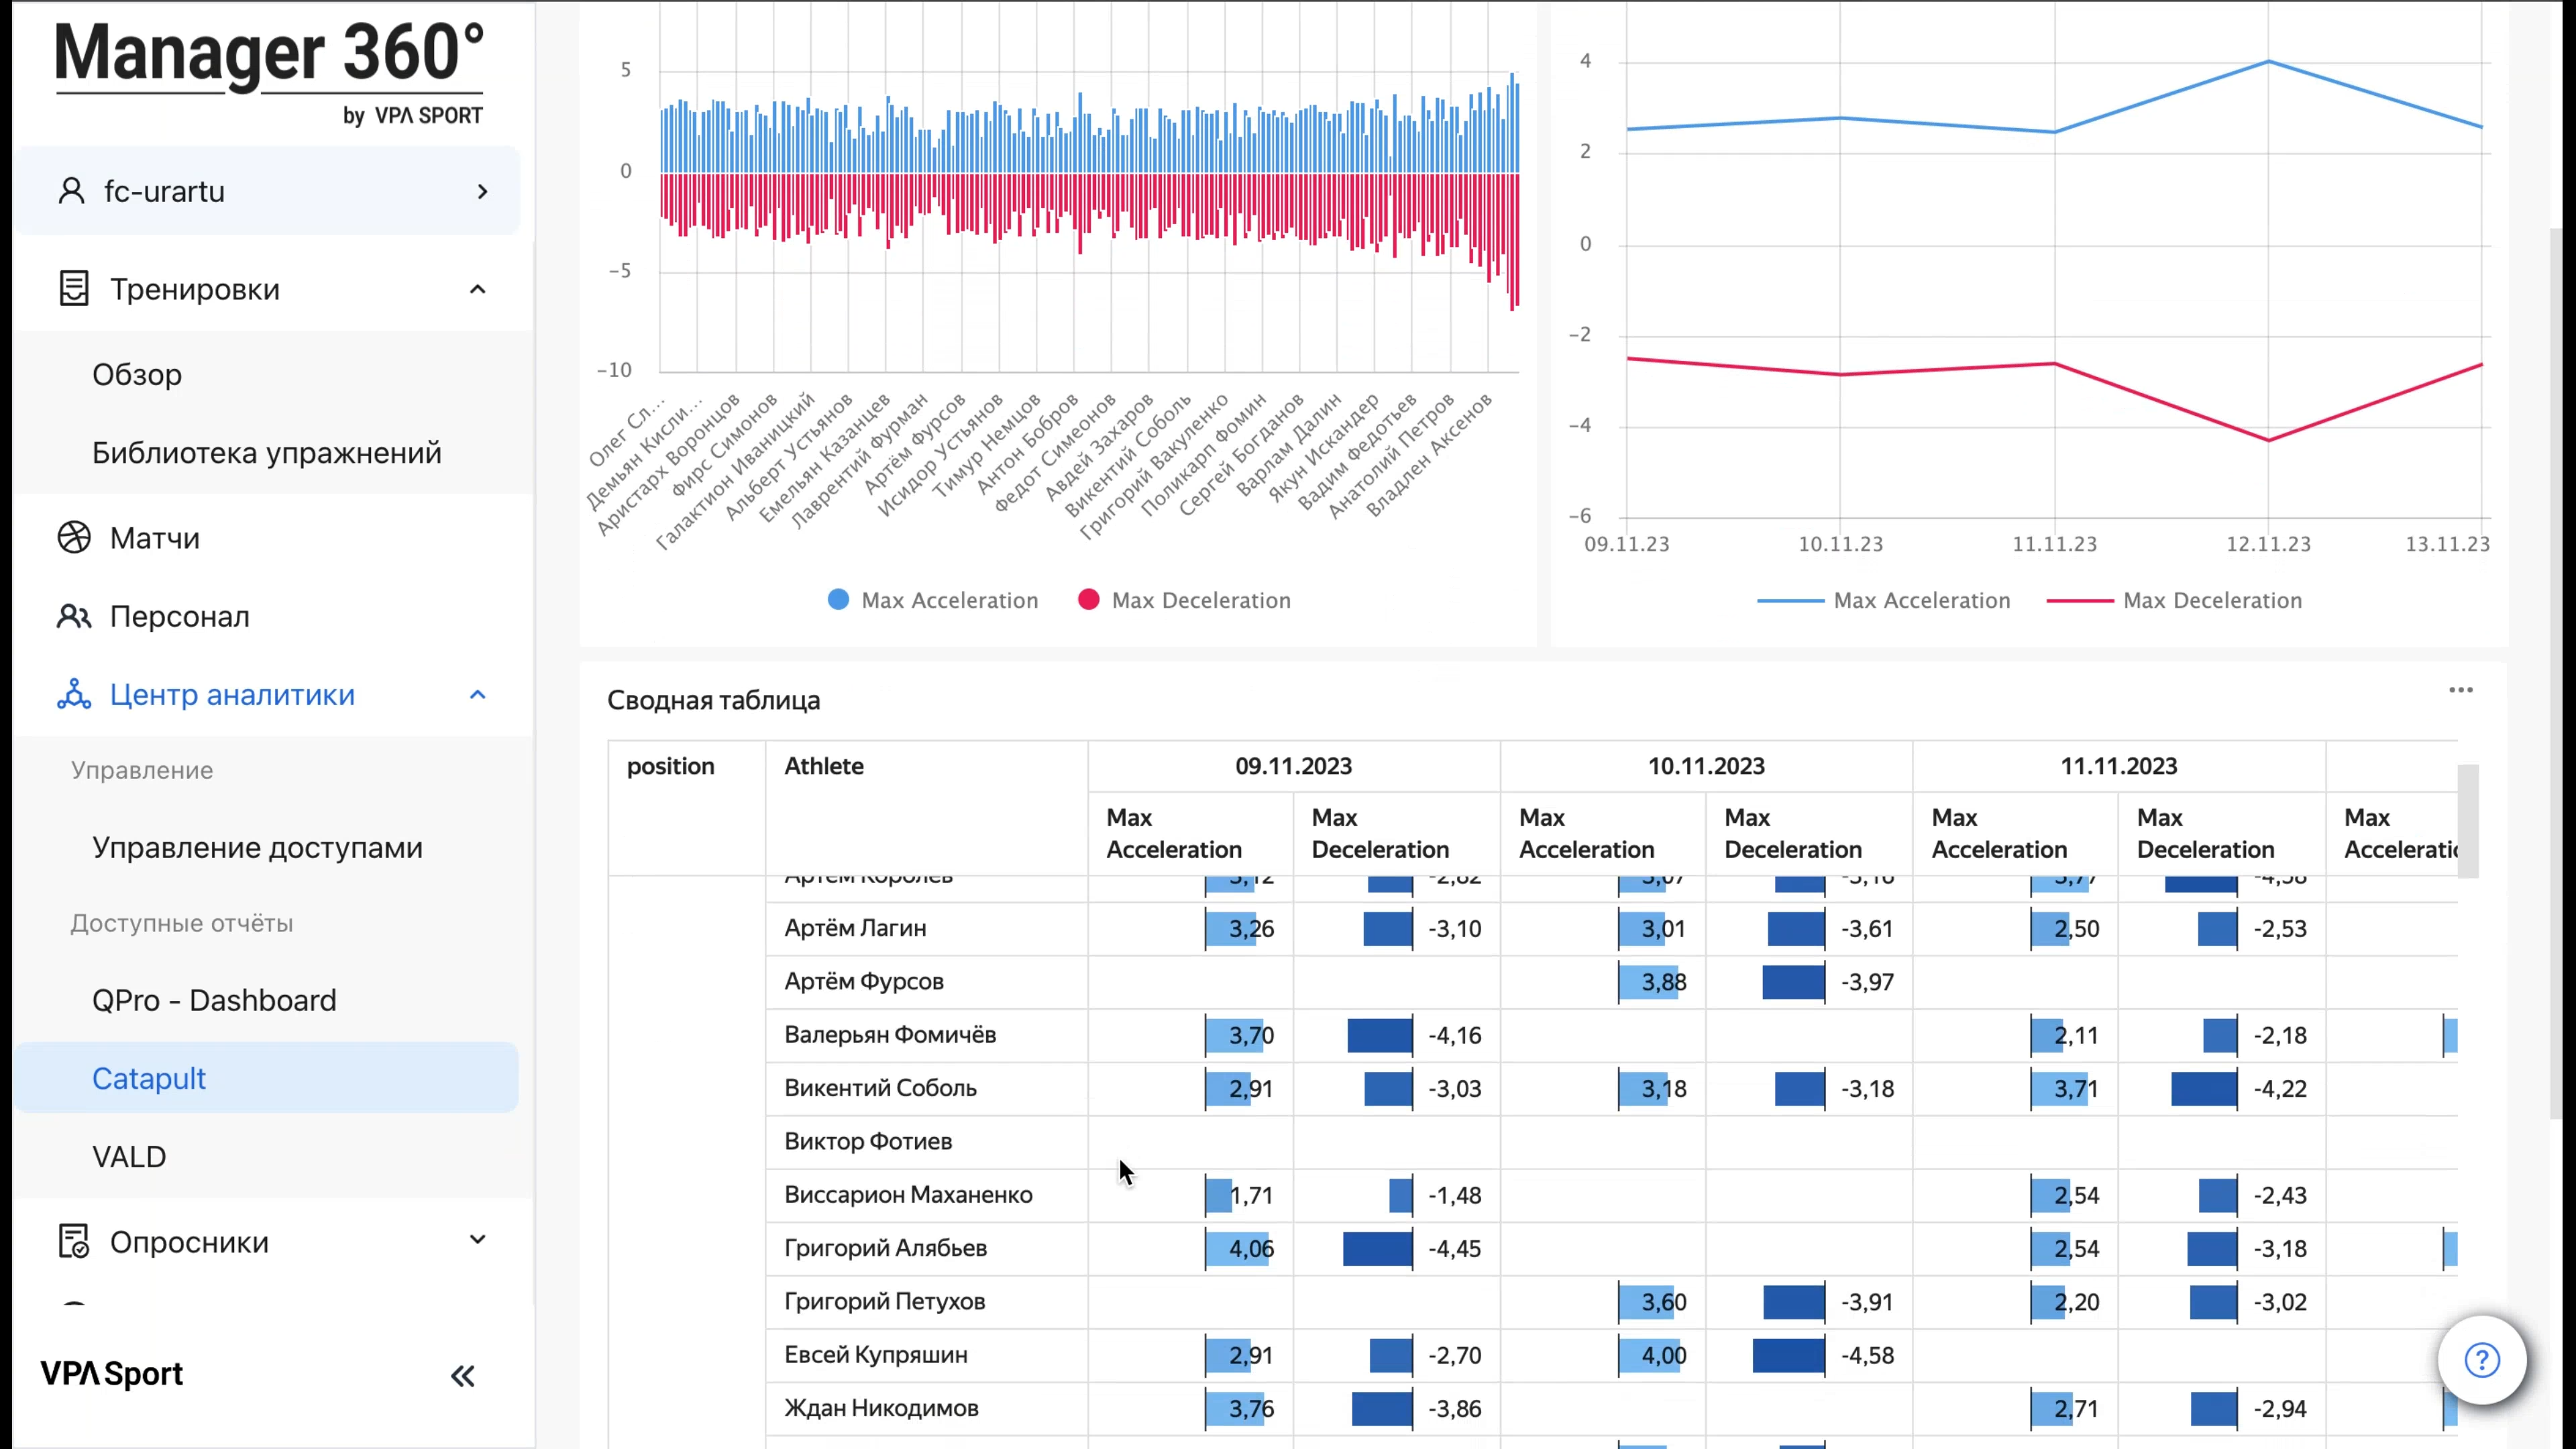
Task: Click the Athlete column header
Action: coord(824,766)
